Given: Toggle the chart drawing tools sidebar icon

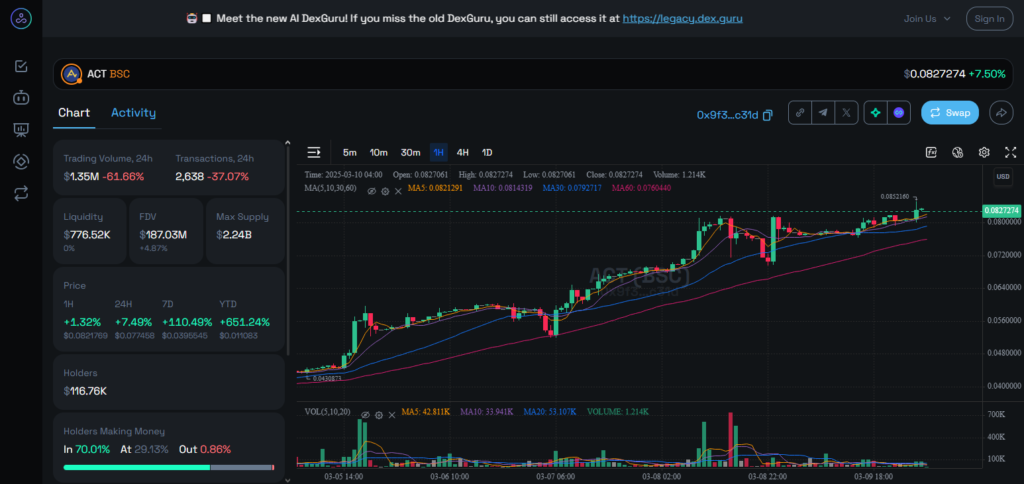Looking at the screenshot, I should 314,152.
